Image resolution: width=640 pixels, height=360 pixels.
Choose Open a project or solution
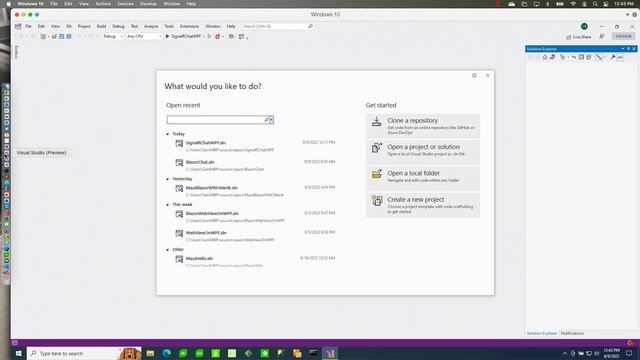click(423, 152)
